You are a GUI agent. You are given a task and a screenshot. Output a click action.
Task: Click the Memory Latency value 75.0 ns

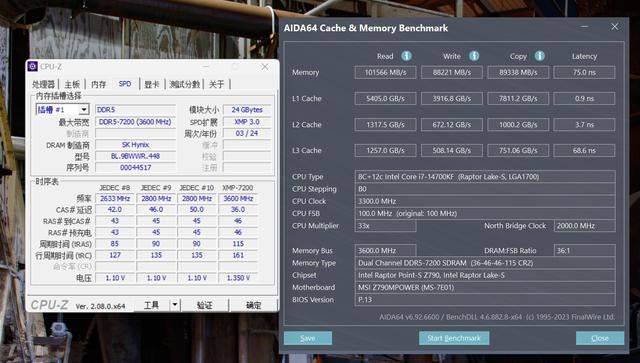click(584, 72)
